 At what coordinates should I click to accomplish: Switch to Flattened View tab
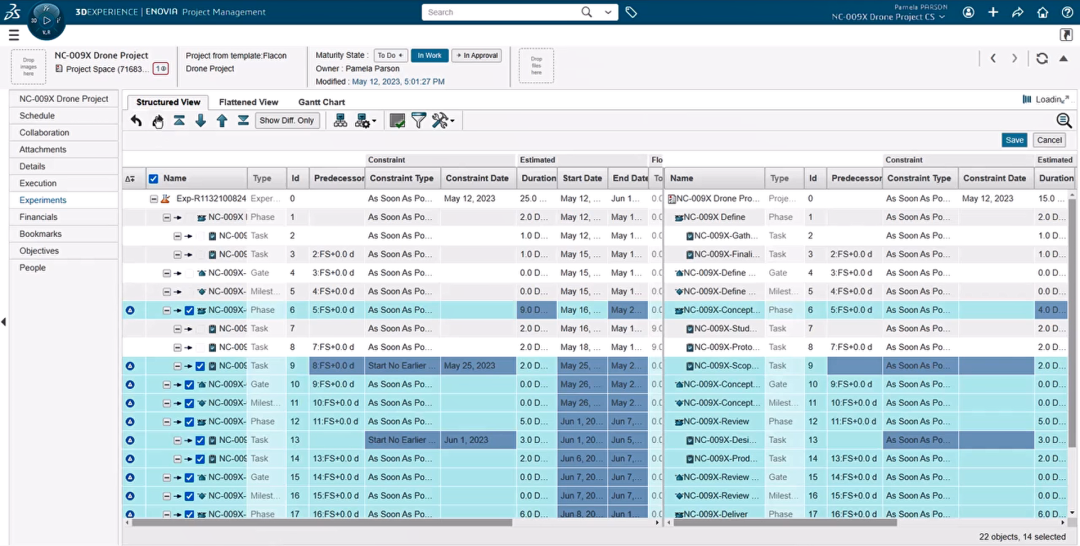[x=249, y=102]
